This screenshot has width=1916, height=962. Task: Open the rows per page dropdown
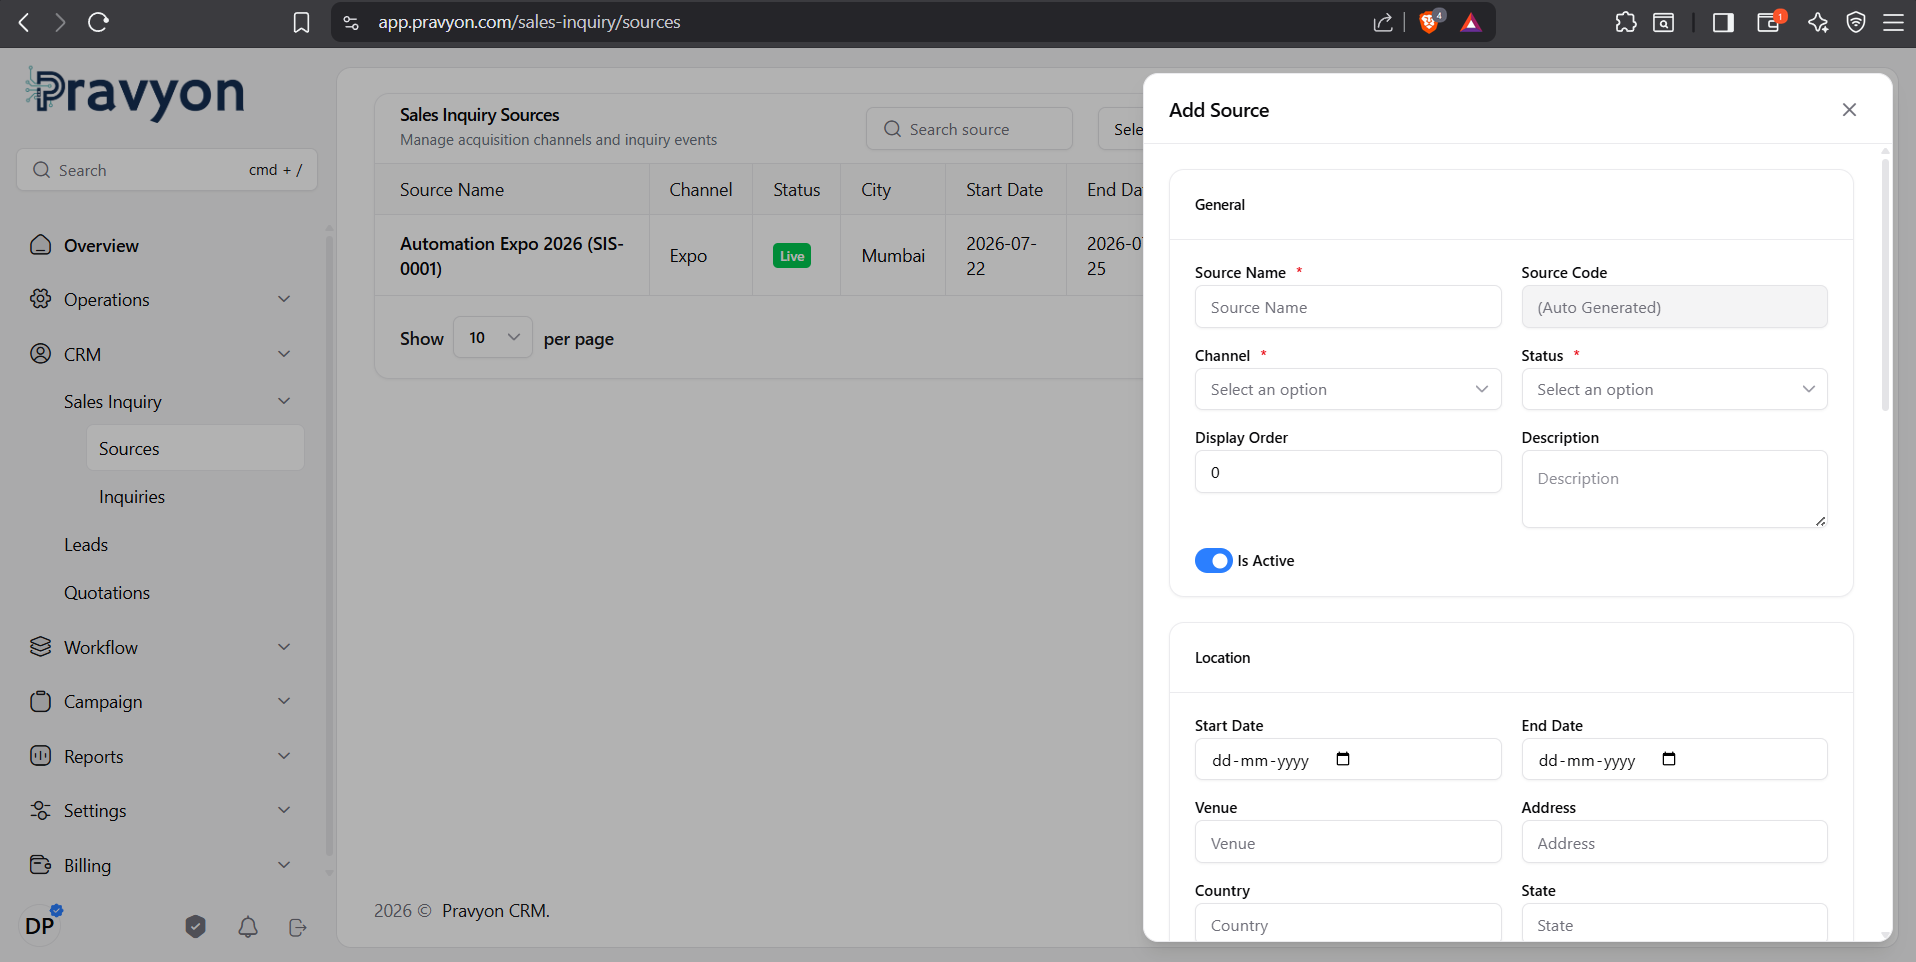pyautogui.click(x=493, y=338)
